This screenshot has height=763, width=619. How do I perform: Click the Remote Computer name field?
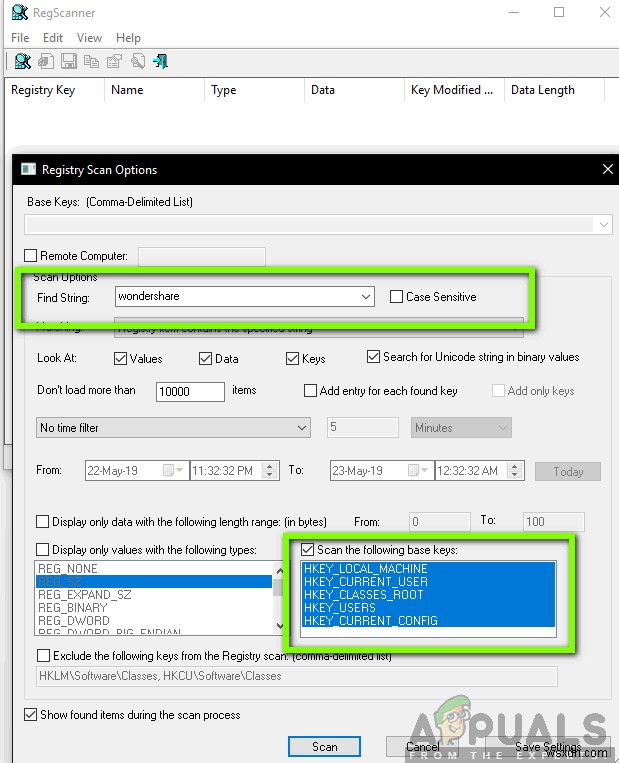coord(201,256)
